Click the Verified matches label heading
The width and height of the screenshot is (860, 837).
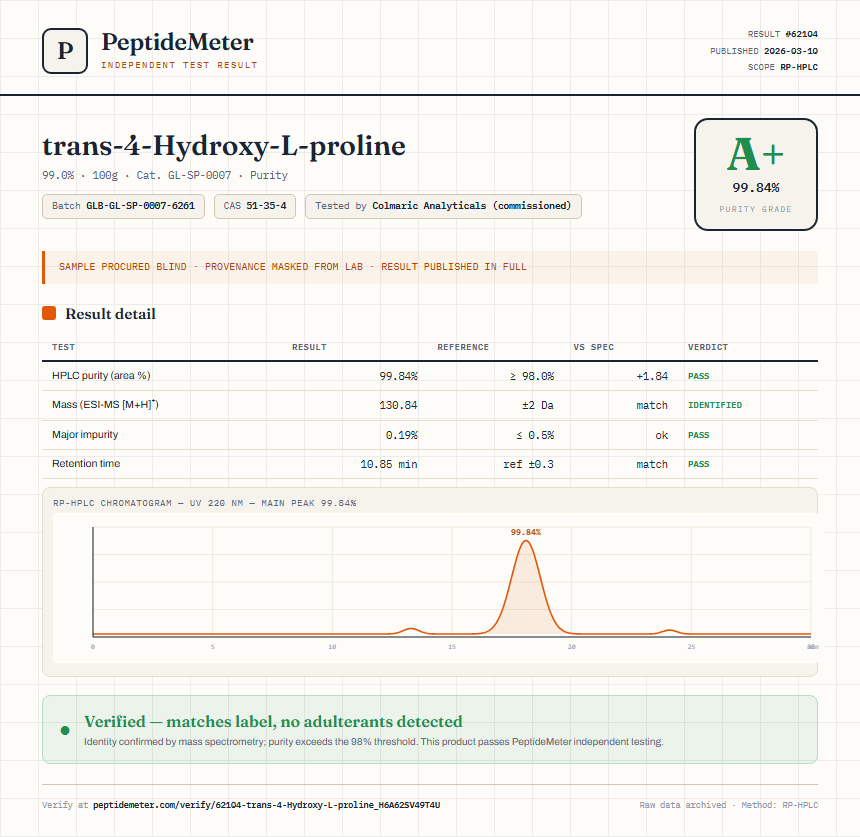point(273,721)
